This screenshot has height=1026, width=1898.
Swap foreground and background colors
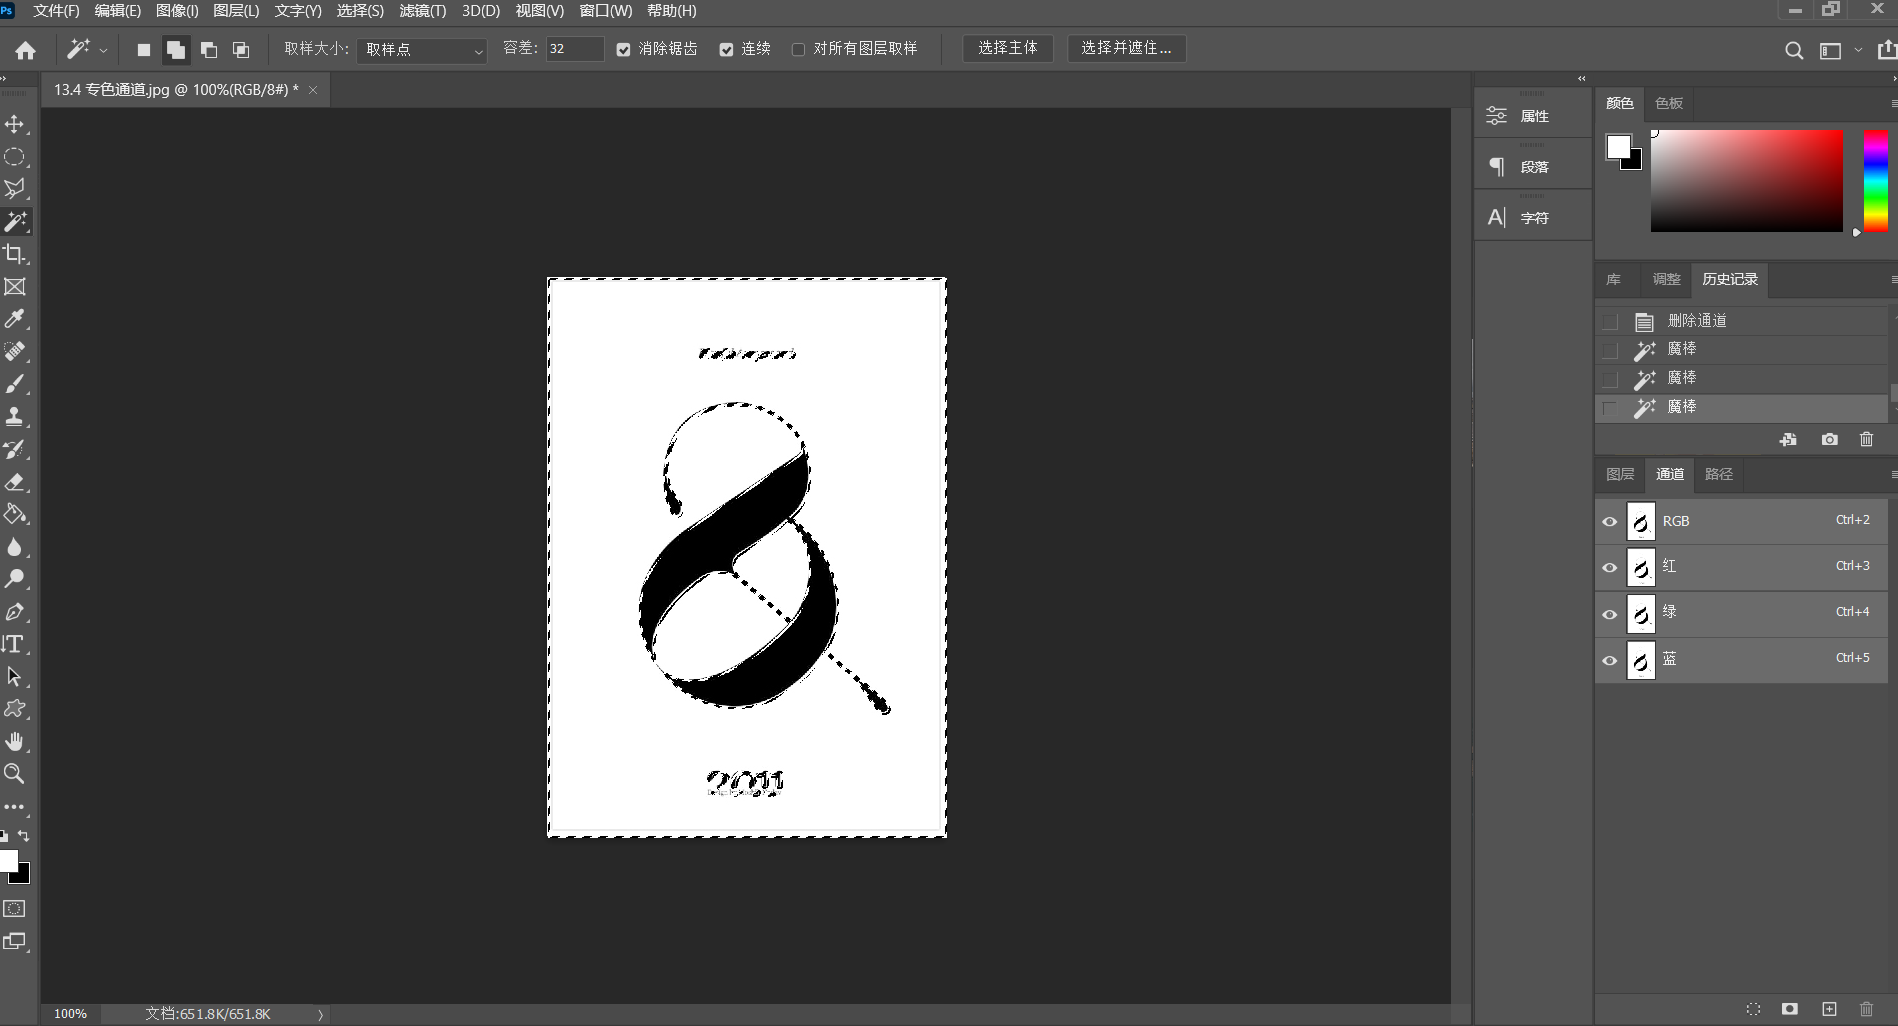pos(24,836)
